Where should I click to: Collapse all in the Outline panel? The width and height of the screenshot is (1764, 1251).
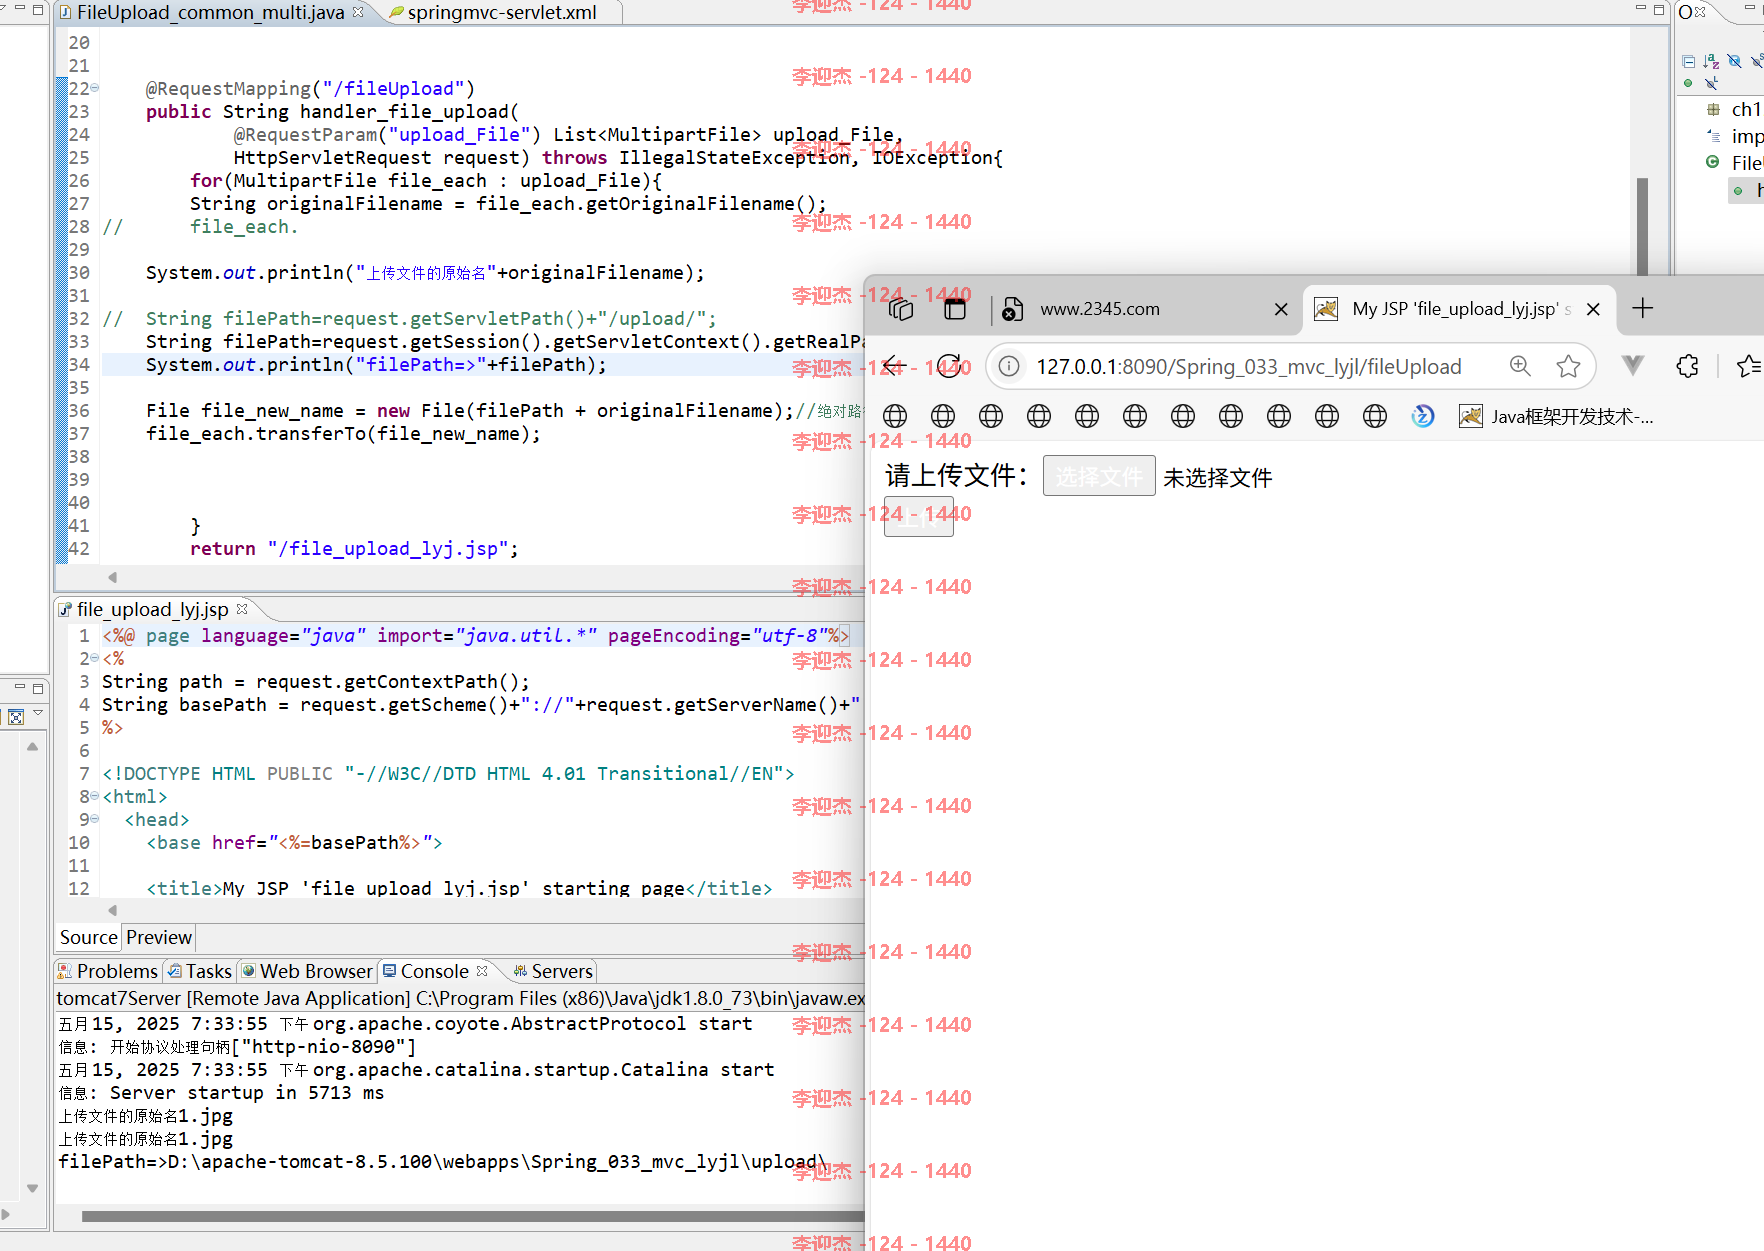(x=1688, y=62)
